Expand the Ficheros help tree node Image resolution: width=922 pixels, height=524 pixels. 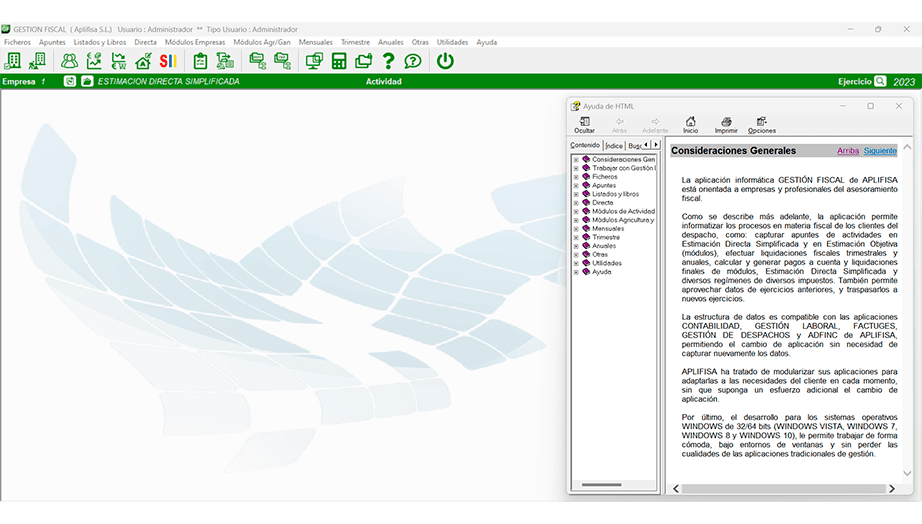[576, 176]
